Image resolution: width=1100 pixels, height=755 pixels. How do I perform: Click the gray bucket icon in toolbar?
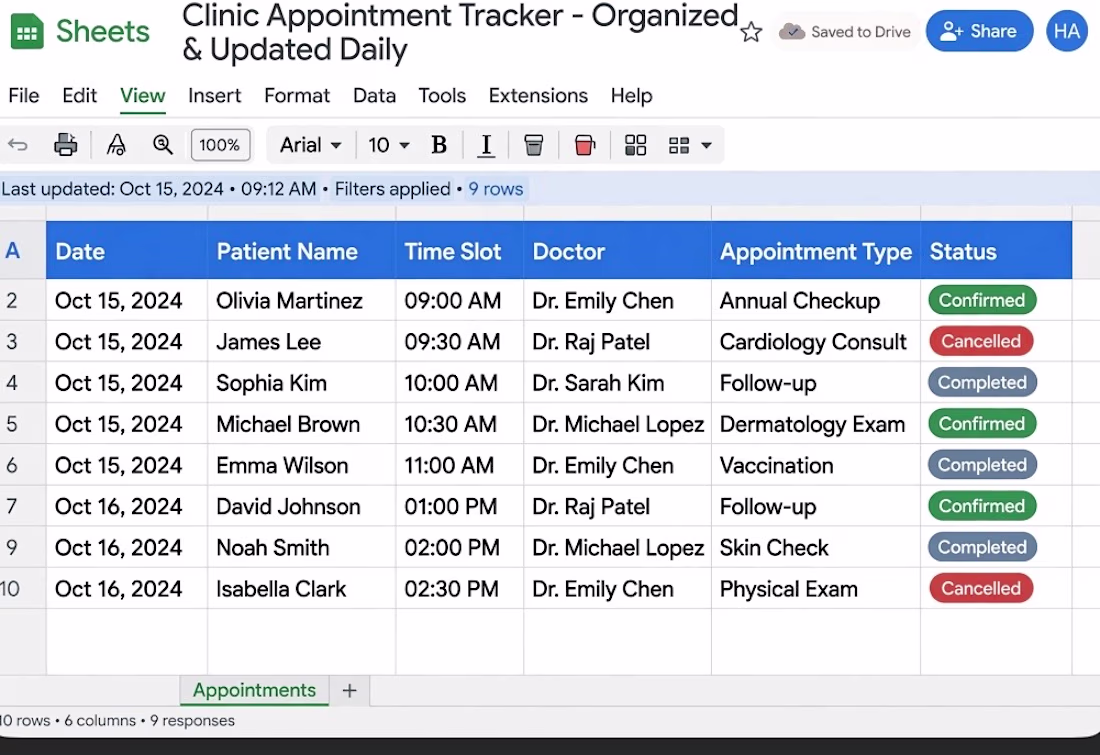(534, 145)
